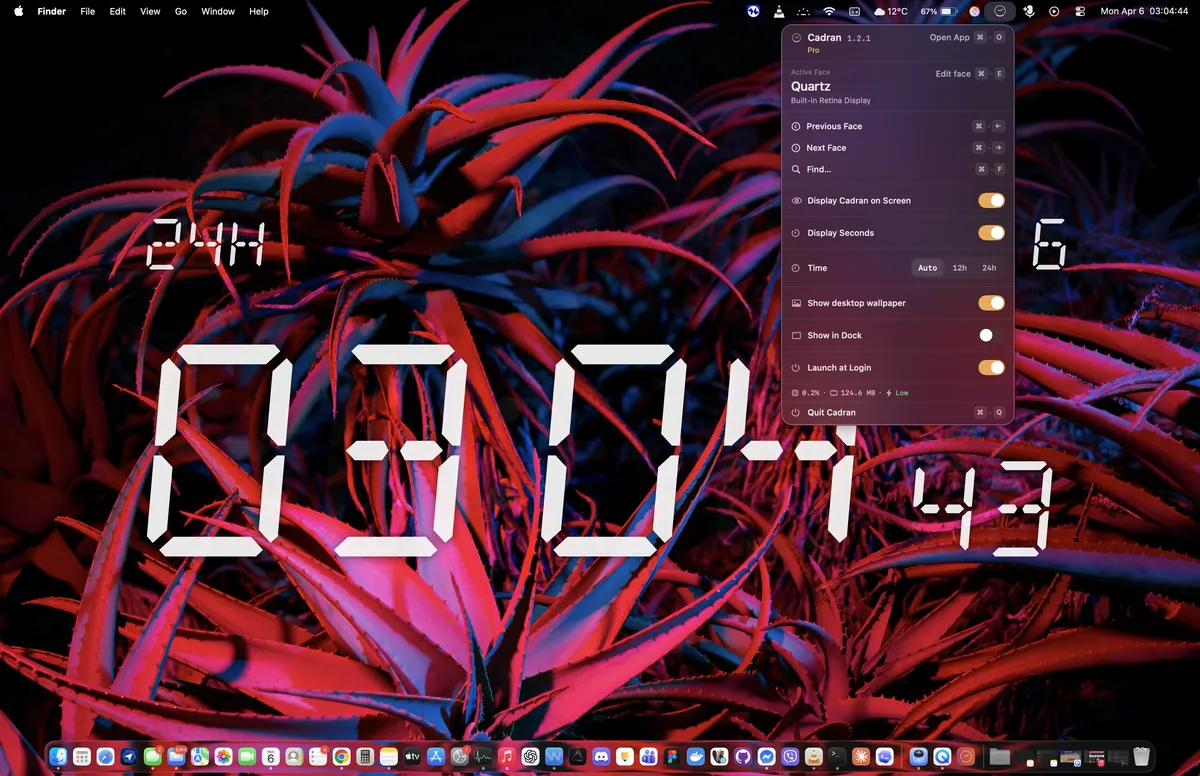Click the VLC cone menu bar icon

tap(779, 11)
